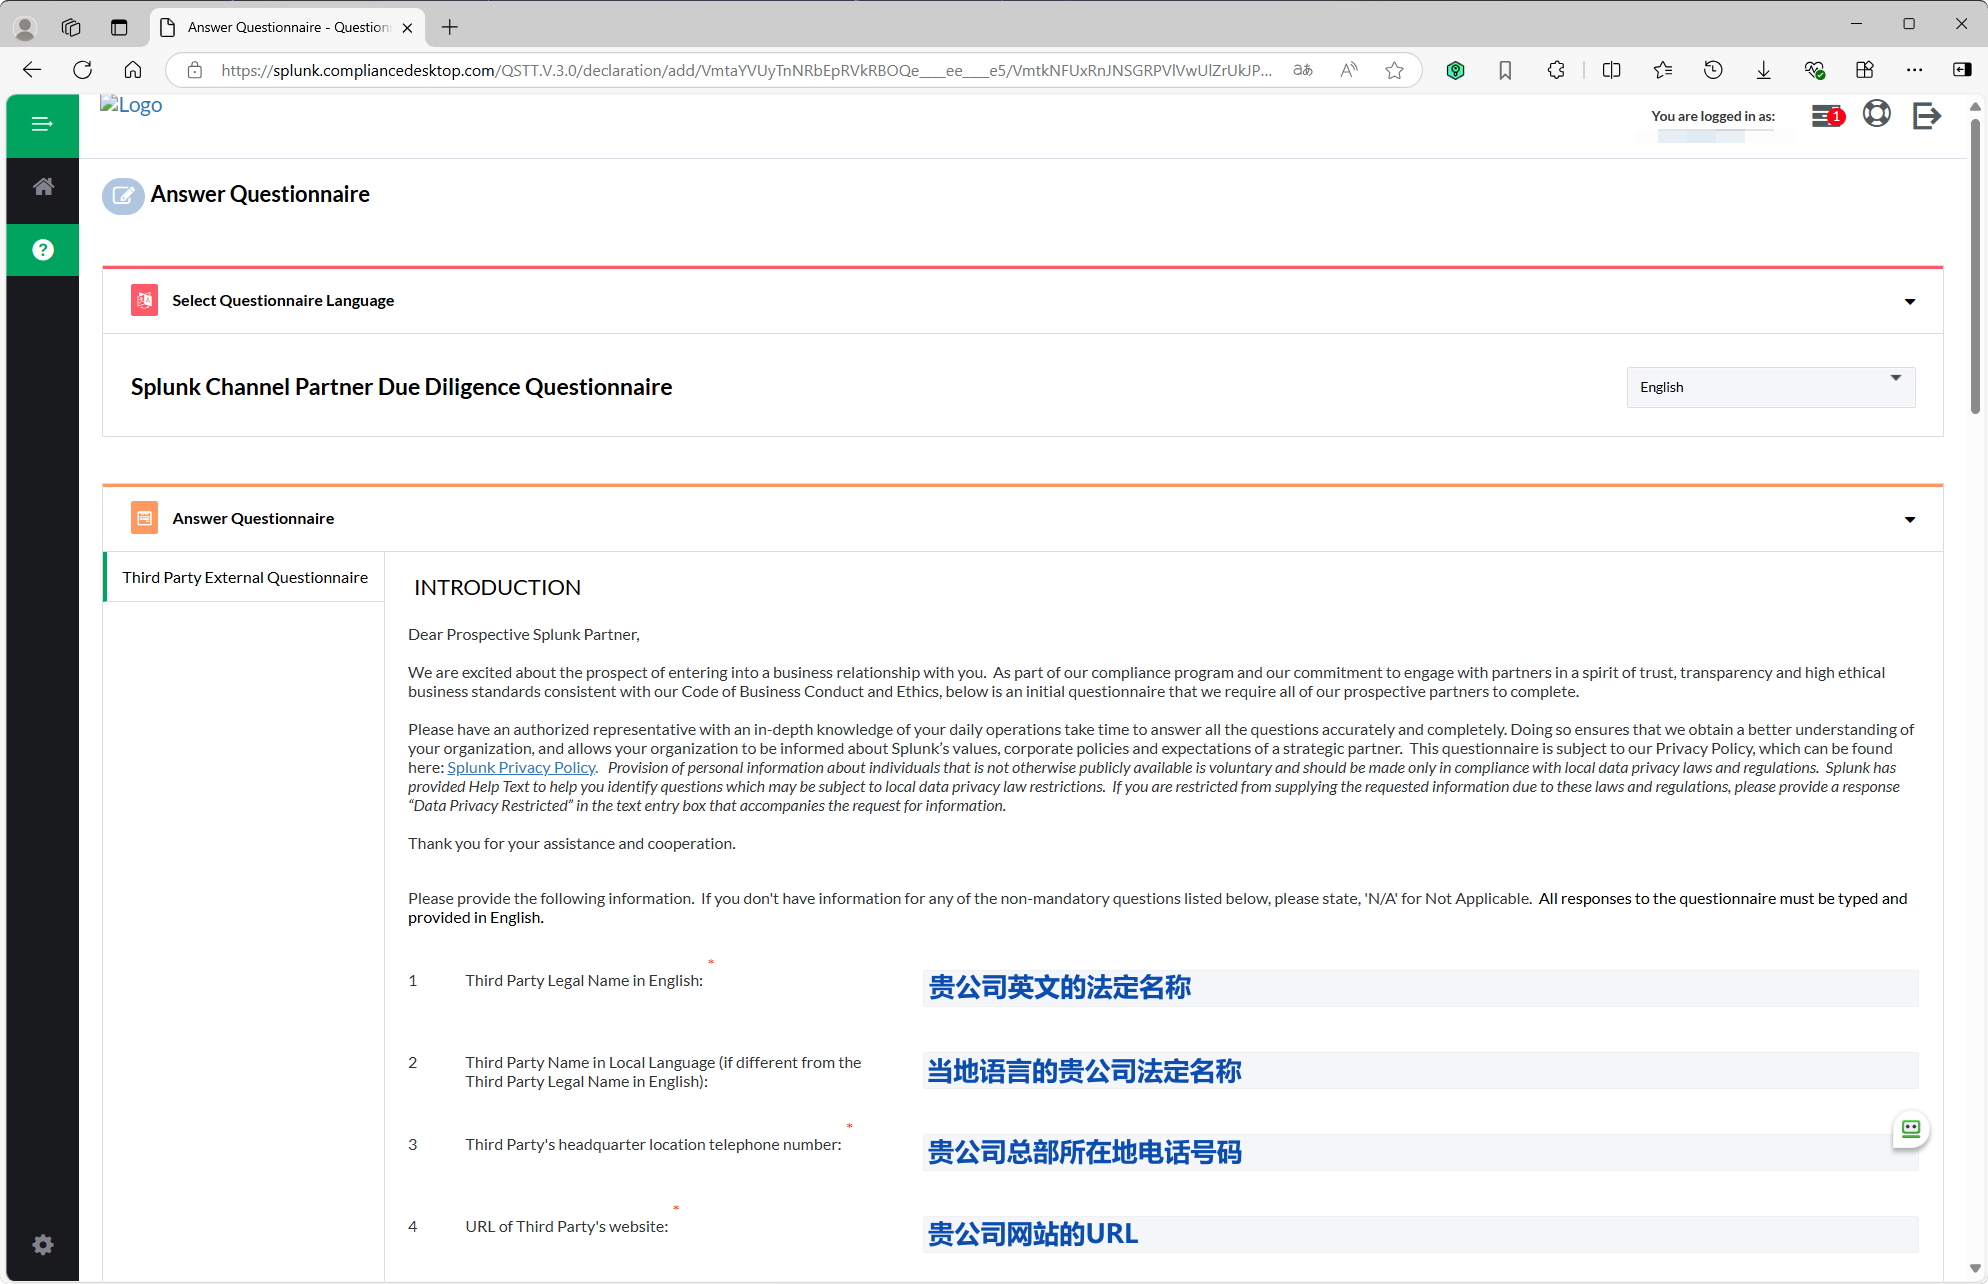Refresh the page with the reload button
Viewport: 1988px width, 1284px height.
(83, 70)
